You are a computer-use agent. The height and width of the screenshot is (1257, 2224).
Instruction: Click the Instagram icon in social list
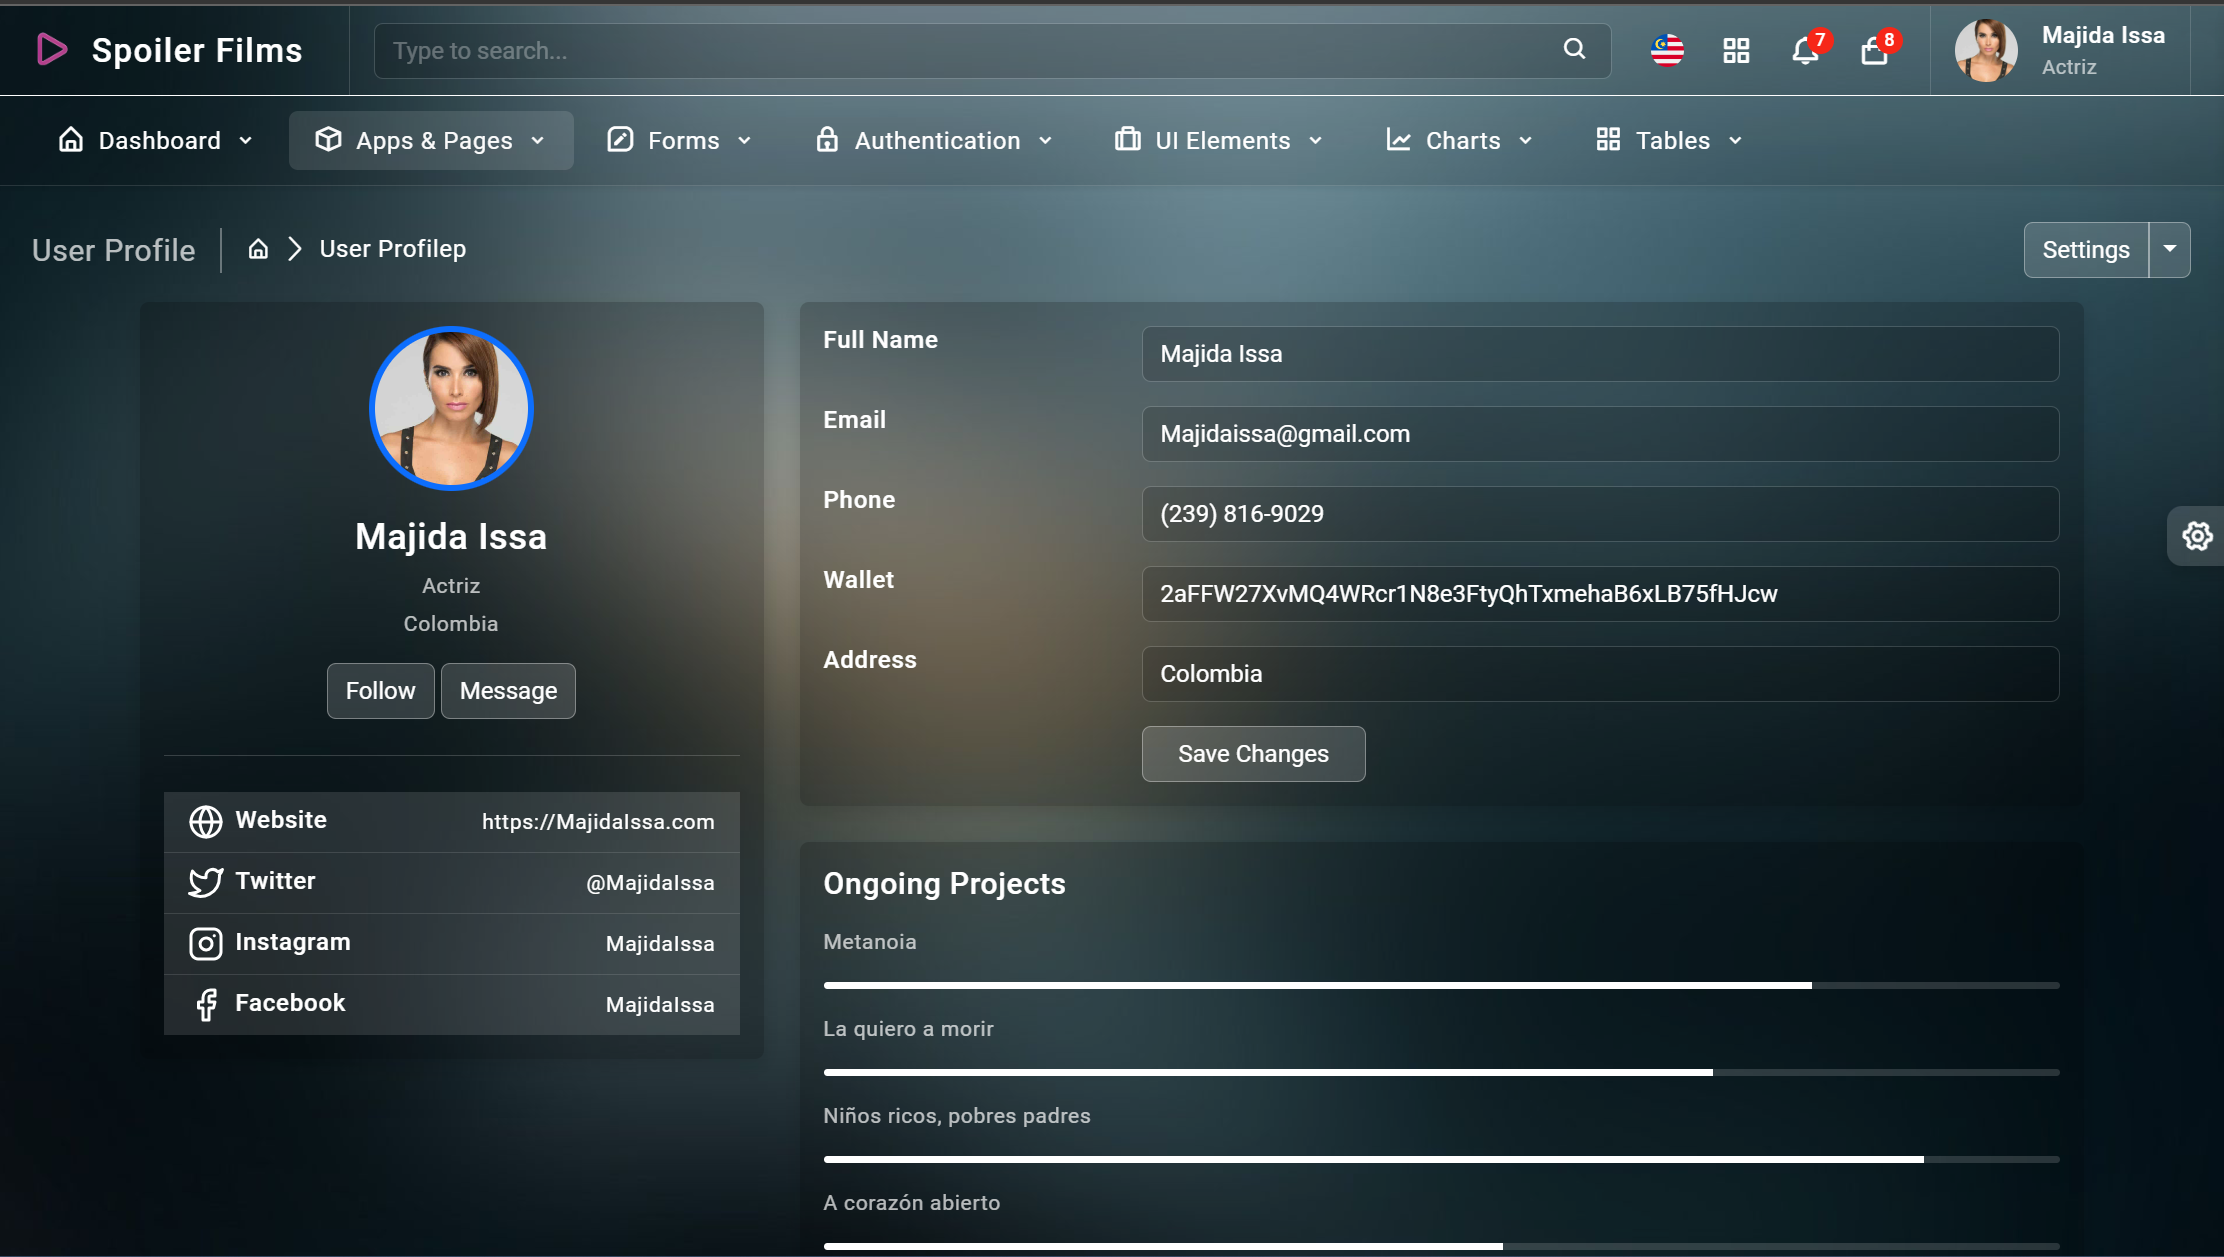pyautogui.click(x=205, y=943)
